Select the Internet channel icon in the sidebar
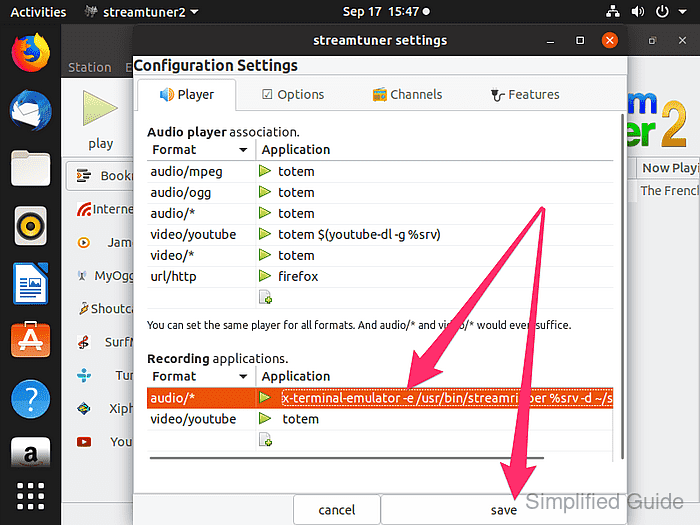This screenshot has width=700, height=525. tap(84, 209)
